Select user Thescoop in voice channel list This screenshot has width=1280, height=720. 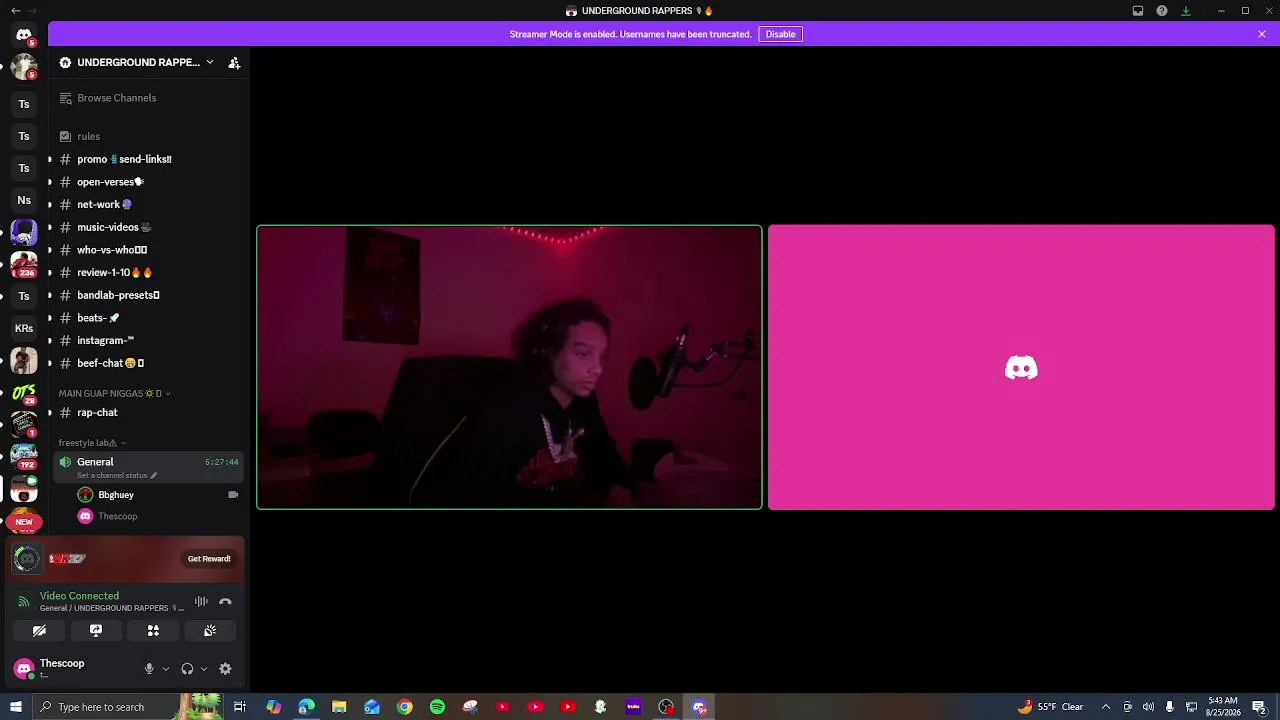pyautogui.click(x=160, y=516)
